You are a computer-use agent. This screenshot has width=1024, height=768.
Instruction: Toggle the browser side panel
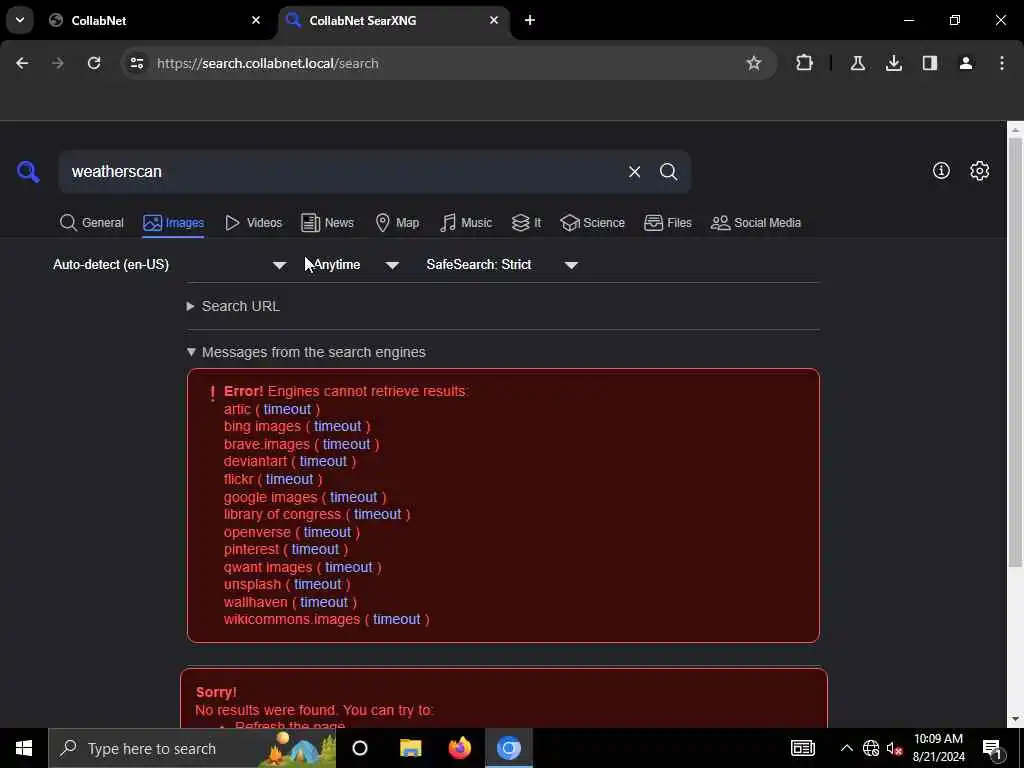coord(930,63)
